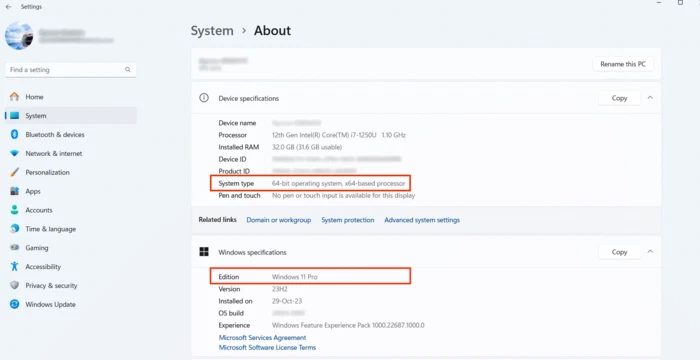Copy the Device specifications

coord(619,98)
